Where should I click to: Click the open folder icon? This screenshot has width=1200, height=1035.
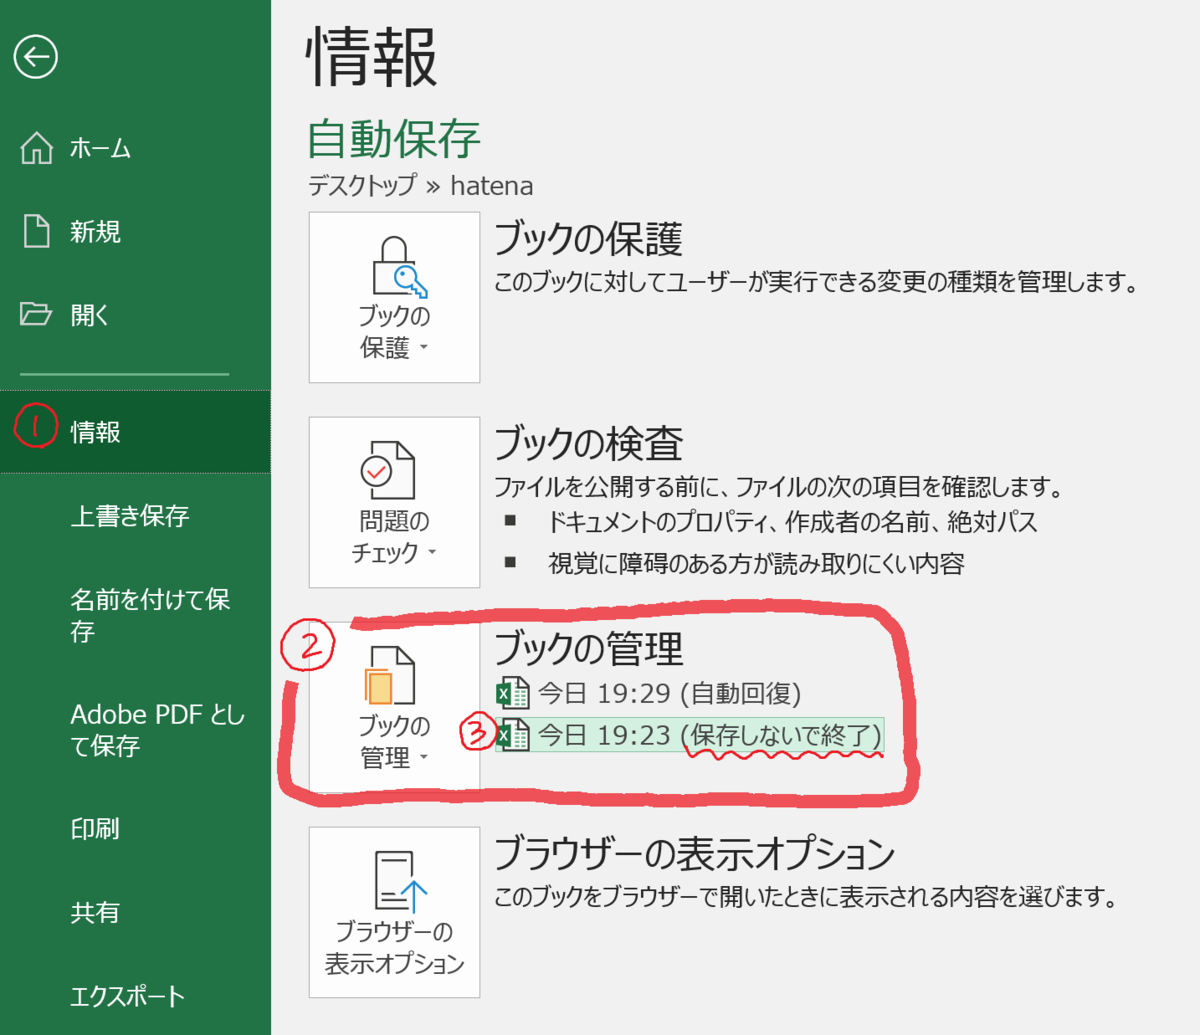coord(36,315)
